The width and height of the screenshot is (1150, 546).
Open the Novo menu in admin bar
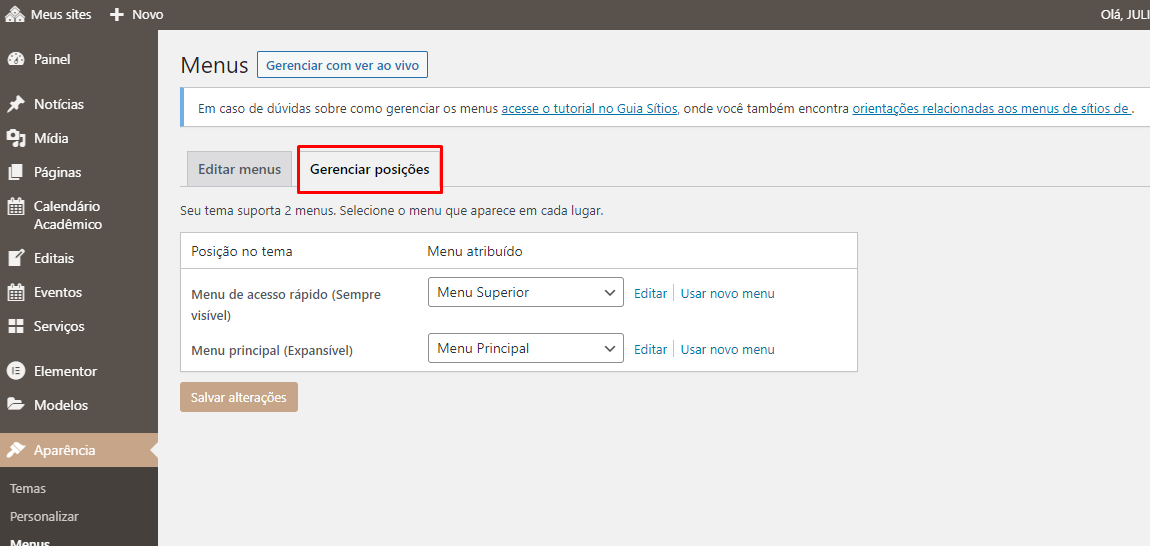tap(137, 15)
